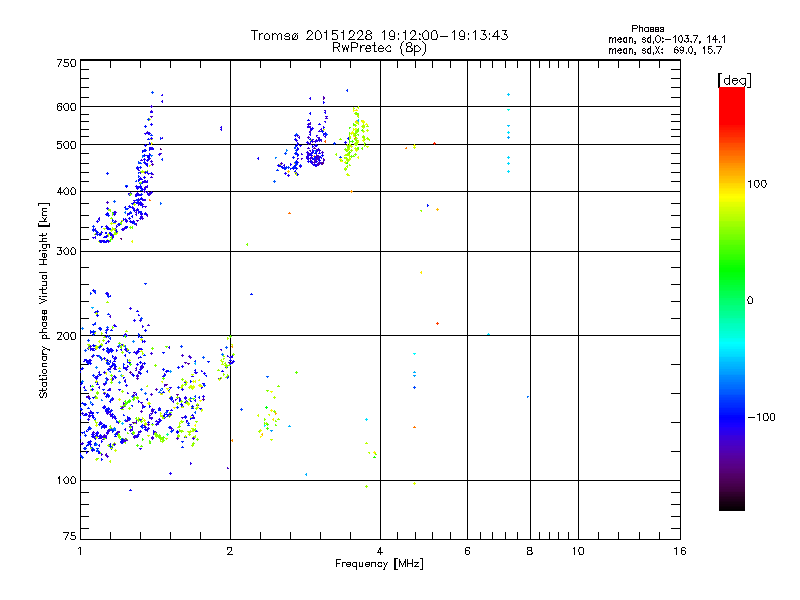The height and width of the screenshot is (600, 800).
Task: Click the "Stationary phase Virtual Height [km]" y-axis label
Action: tap(44, 301)
